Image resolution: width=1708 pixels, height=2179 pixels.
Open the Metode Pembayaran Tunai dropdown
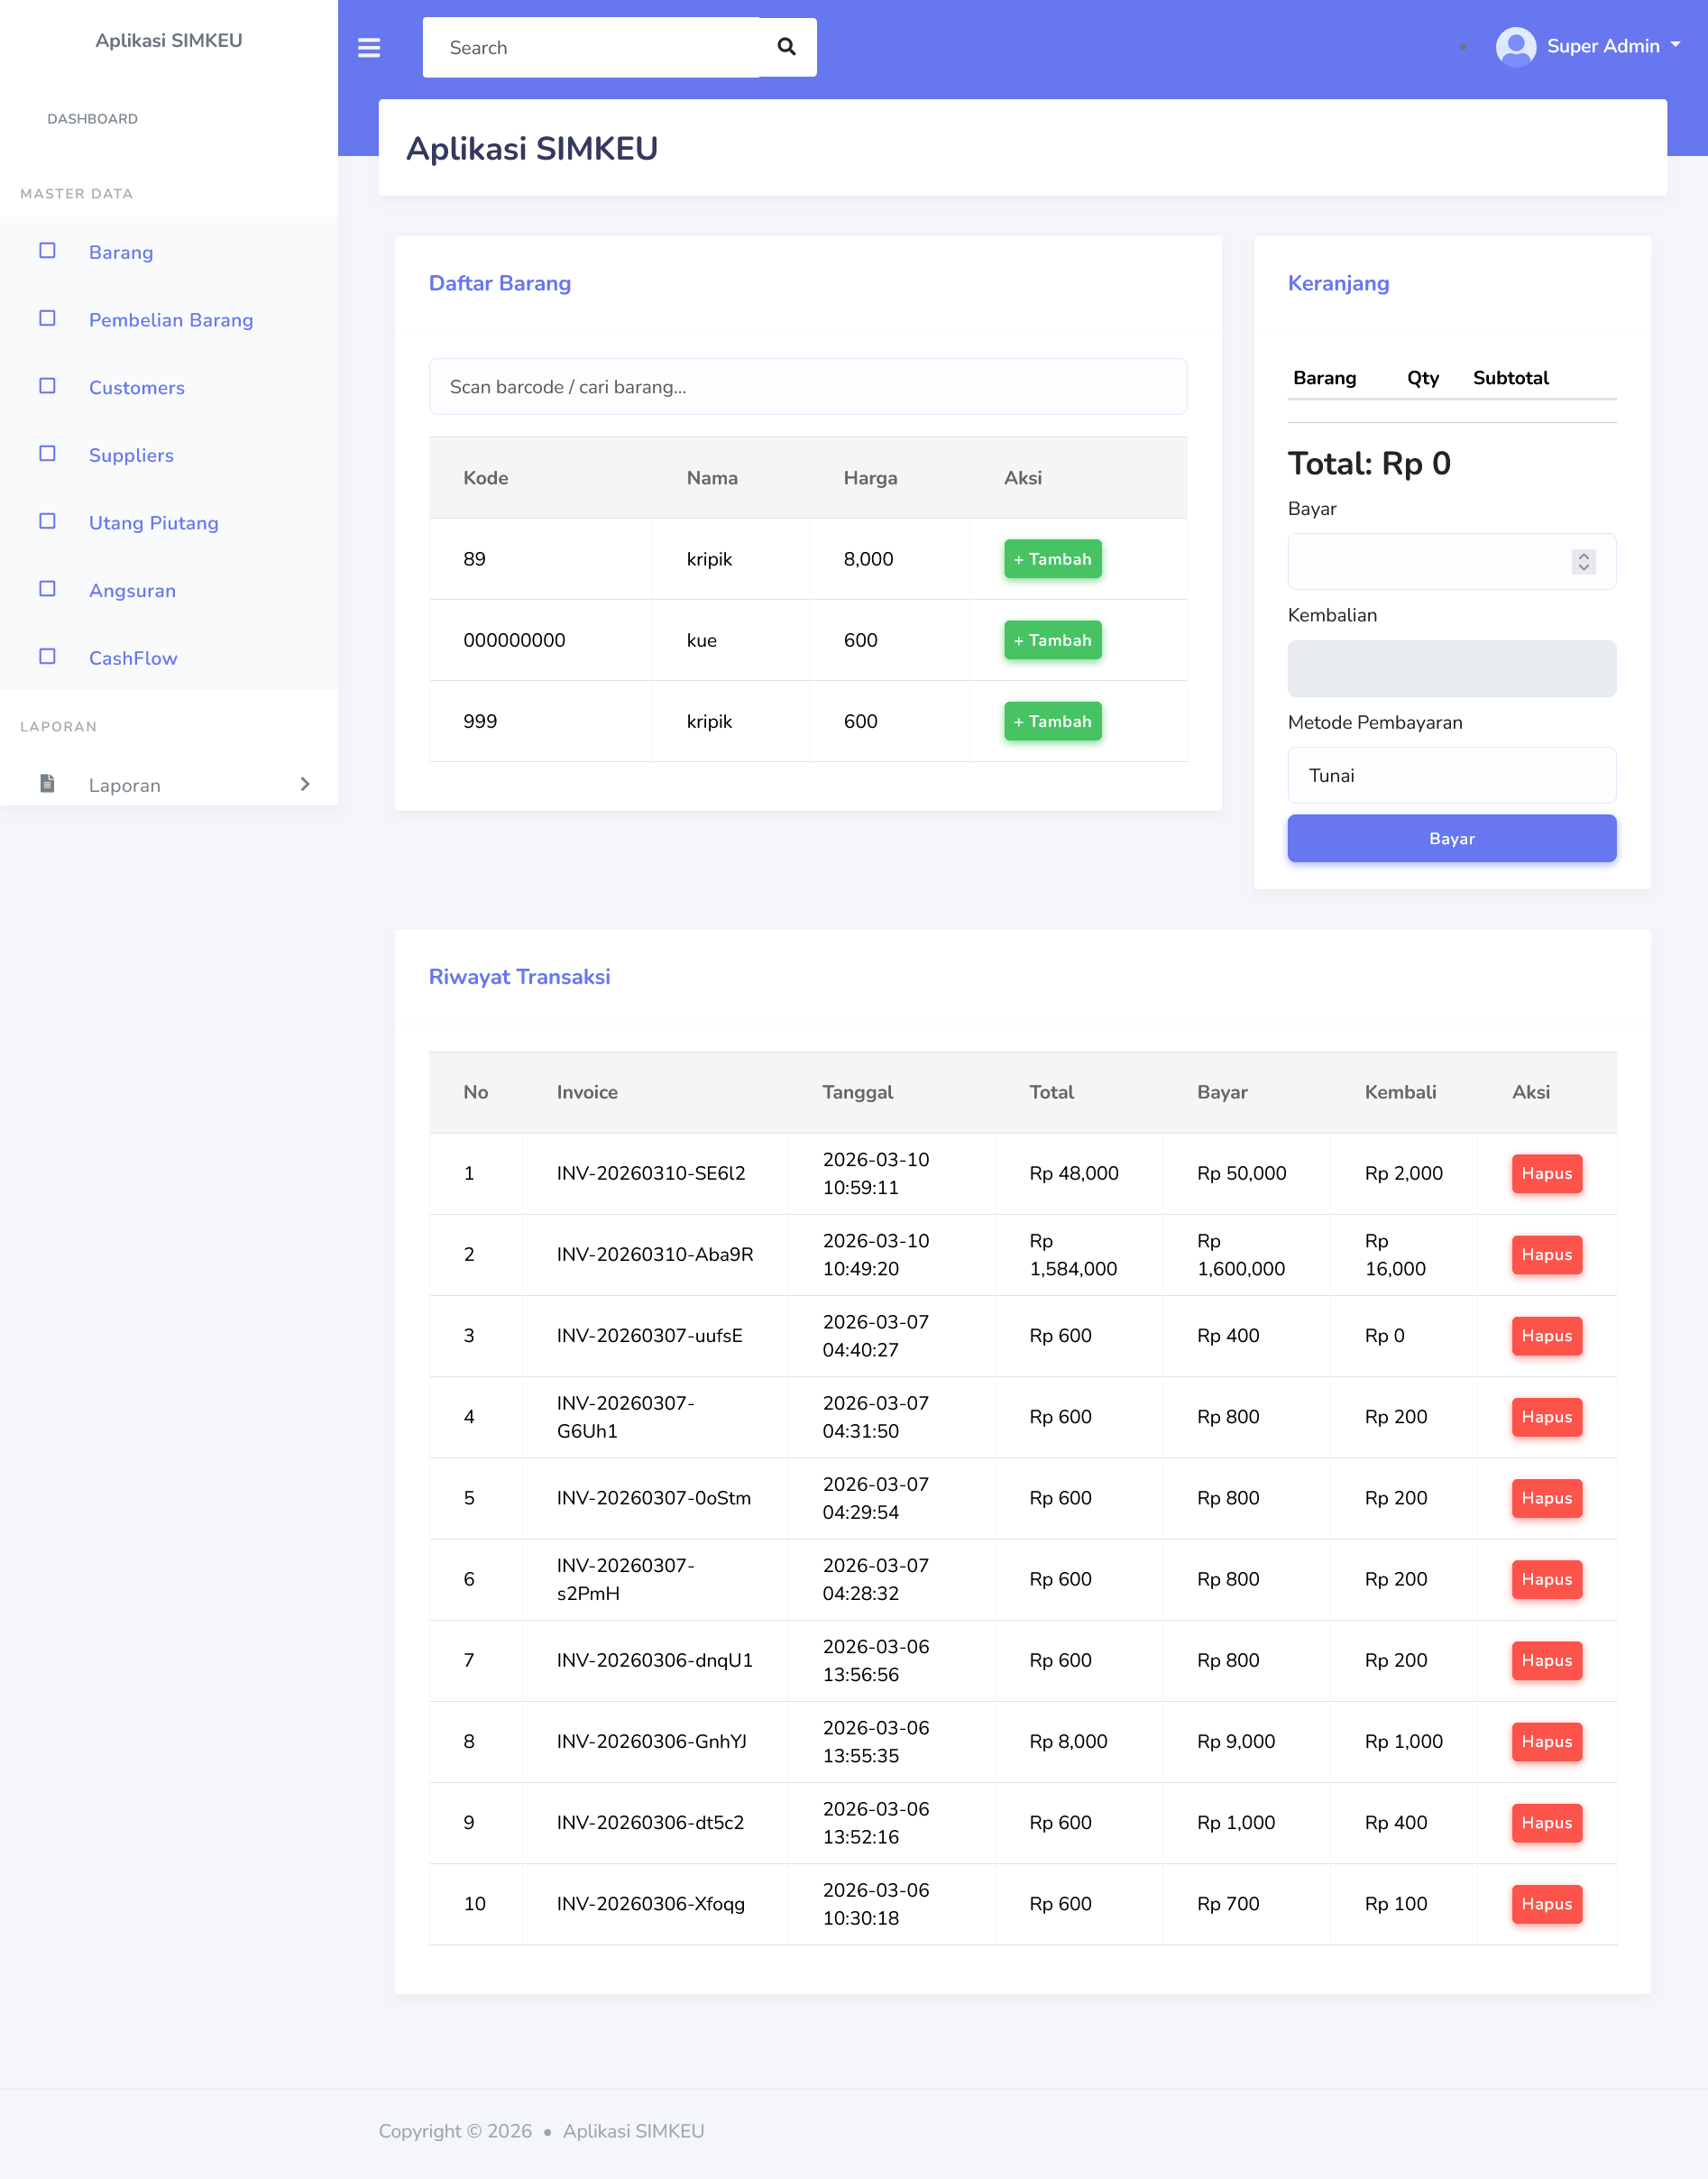pos(1451,775)
